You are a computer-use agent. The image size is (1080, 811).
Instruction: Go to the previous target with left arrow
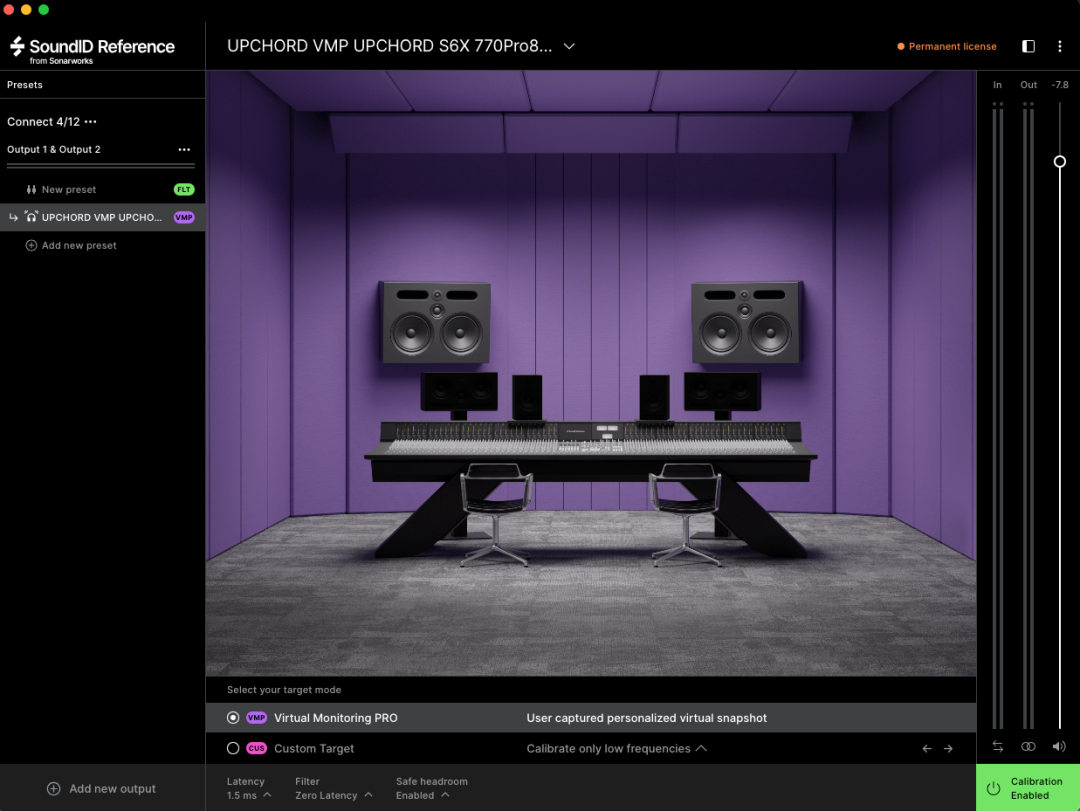pyautogui.click(x=927, y=748)
